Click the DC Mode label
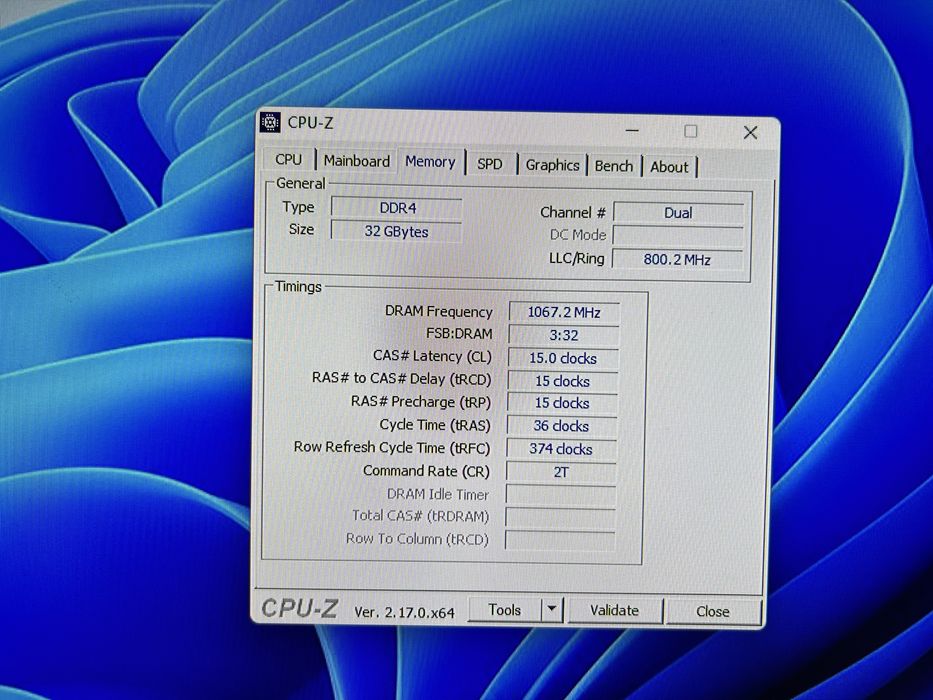This screenshot has width=933, height=700. pos(577,235)
